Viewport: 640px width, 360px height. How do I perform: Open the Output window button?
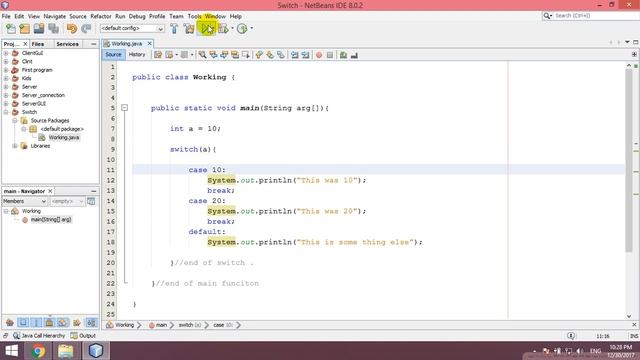pyautogui.click(x=83, y=336)
